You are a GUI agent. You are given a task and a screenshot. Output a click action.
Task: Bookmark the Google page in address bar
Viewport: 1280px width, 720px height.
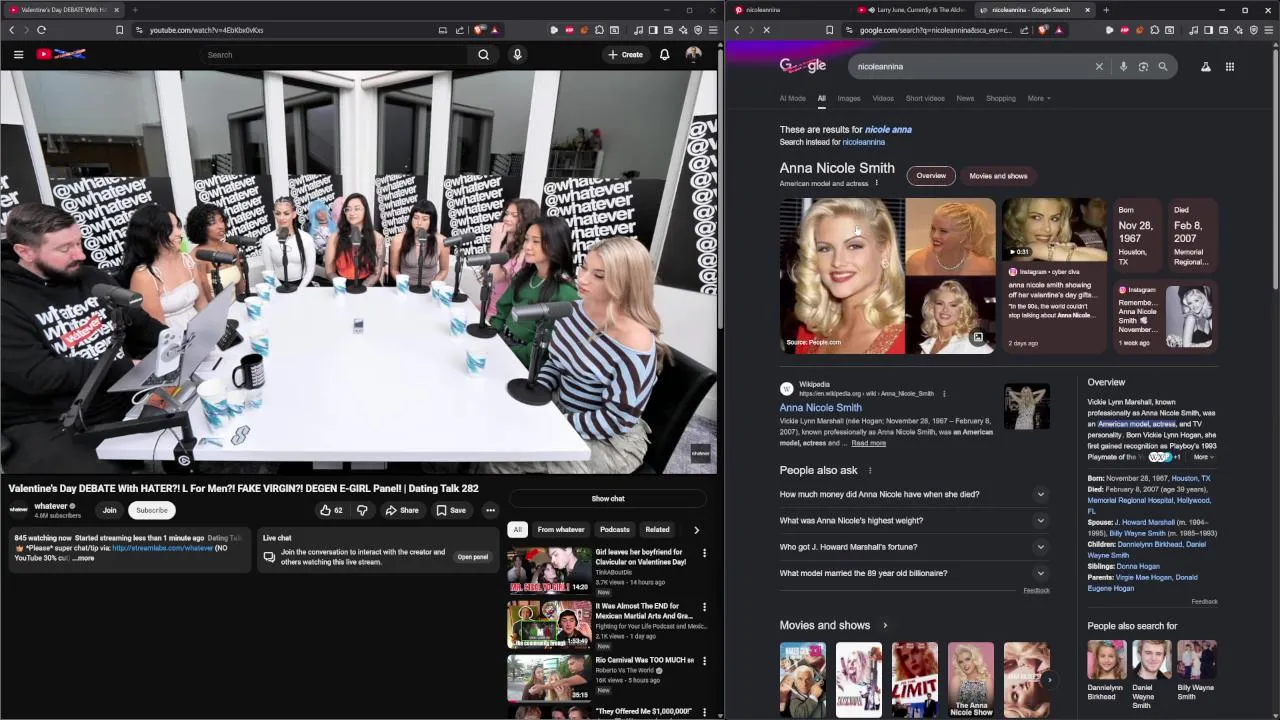(x=829, y=30)
